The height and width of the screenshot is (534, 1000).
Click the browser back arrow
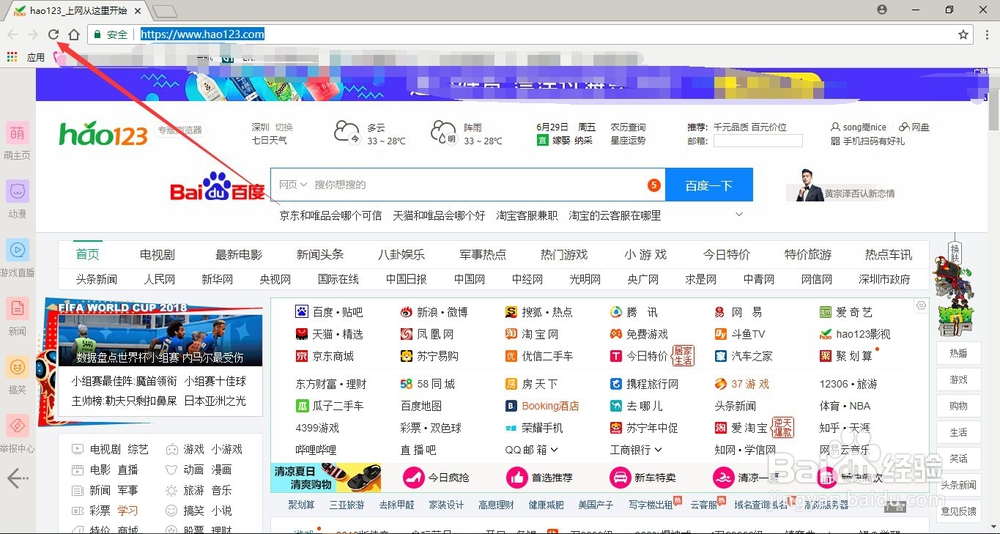click(13, 34)
